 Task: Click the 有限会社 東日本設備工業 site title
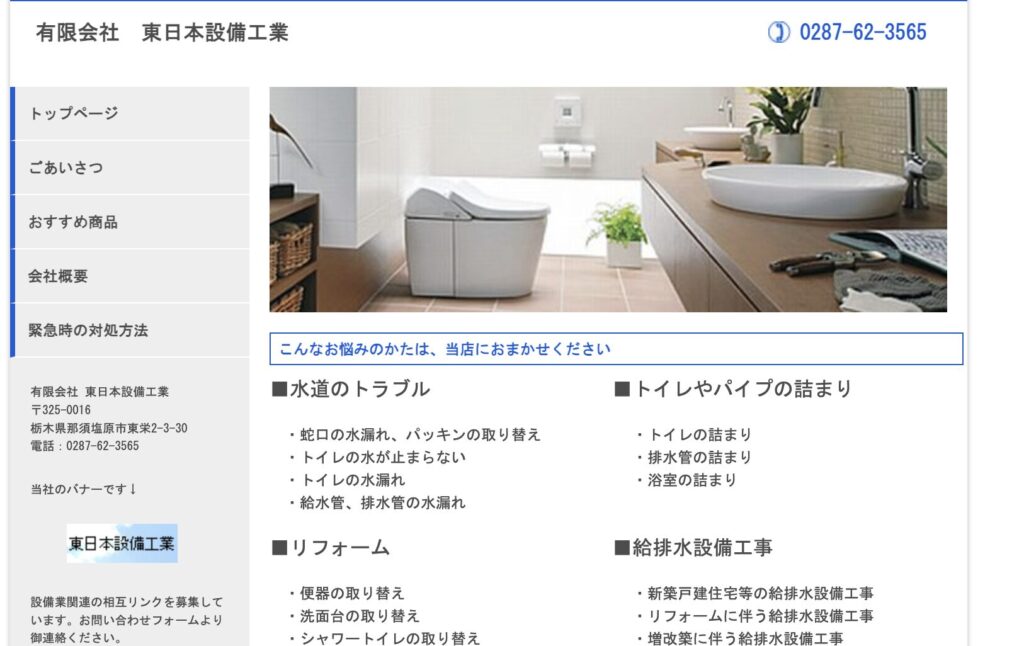[162, 32]
